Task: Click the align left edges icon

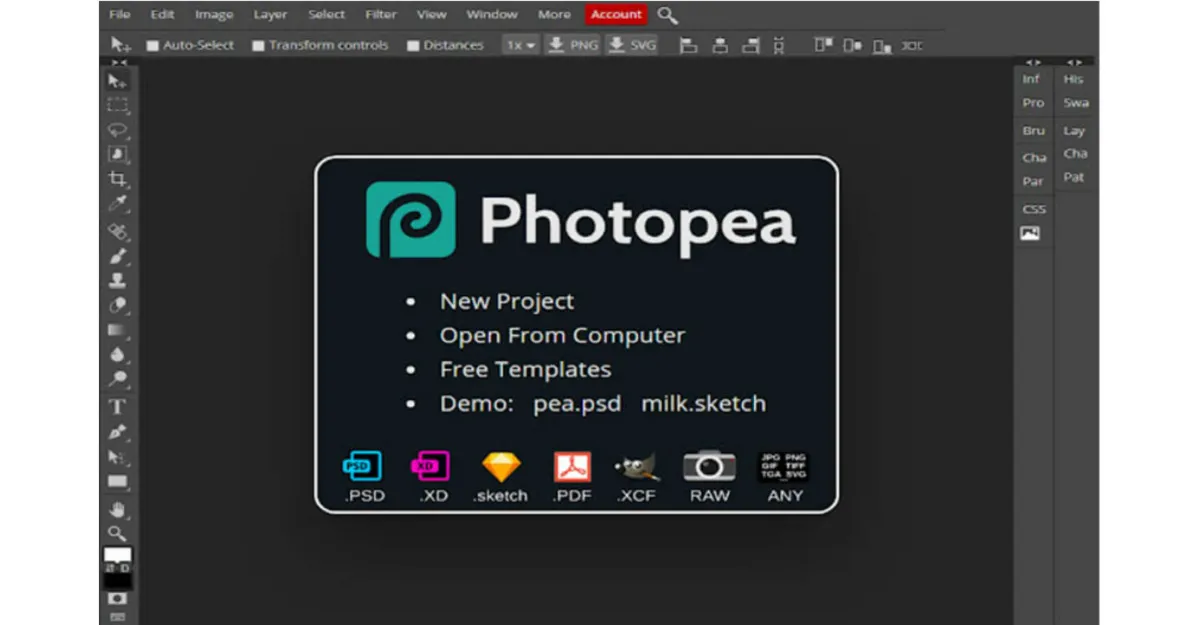Action: 688,45
